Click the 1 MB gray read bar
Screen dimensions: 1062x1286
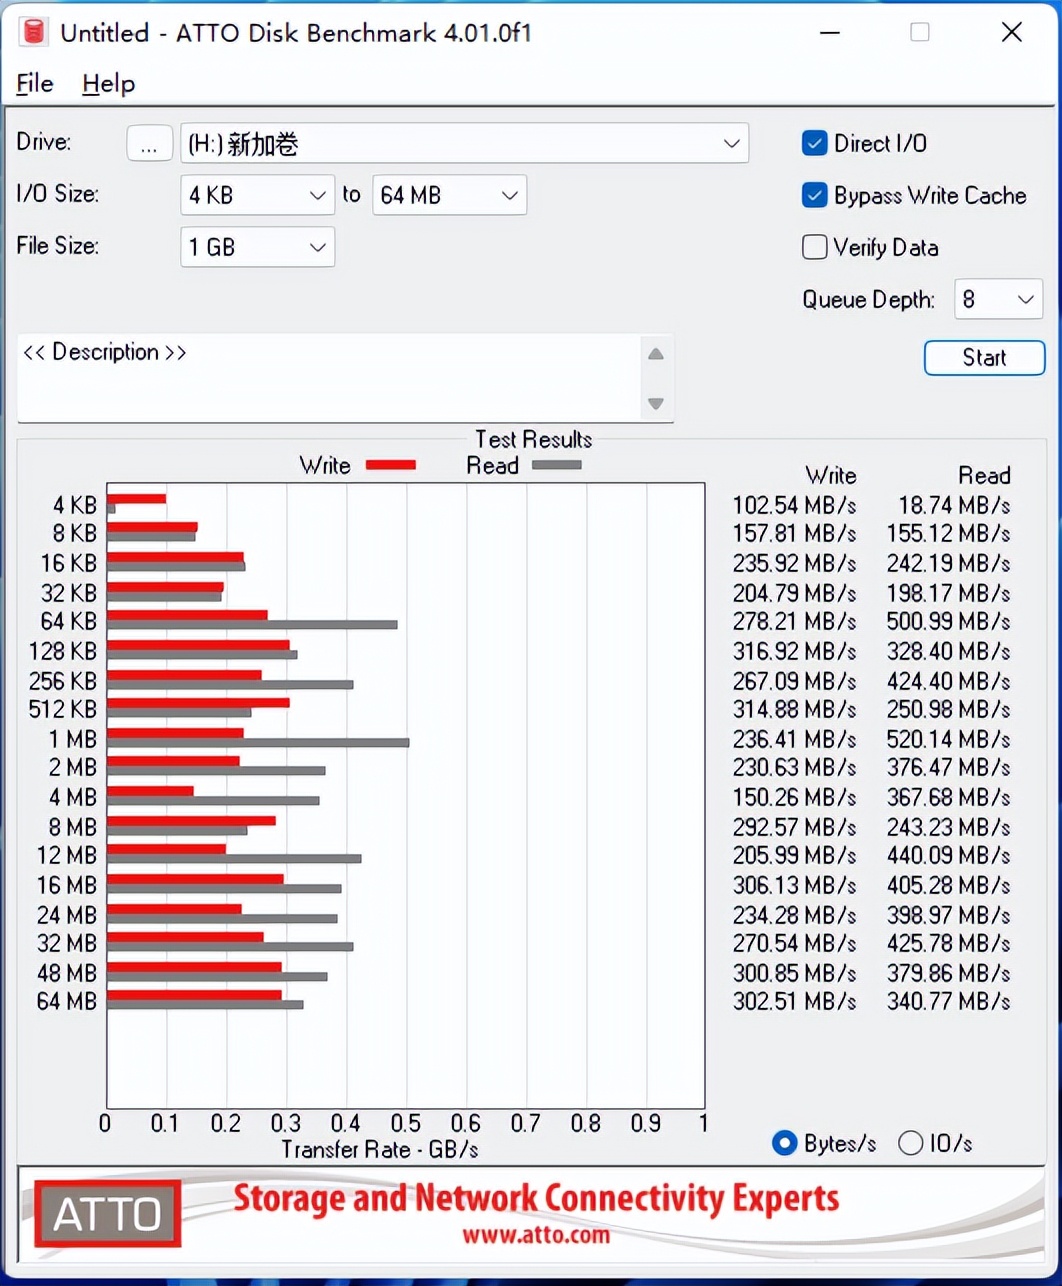pyautogui.click(x=258, y=743)
